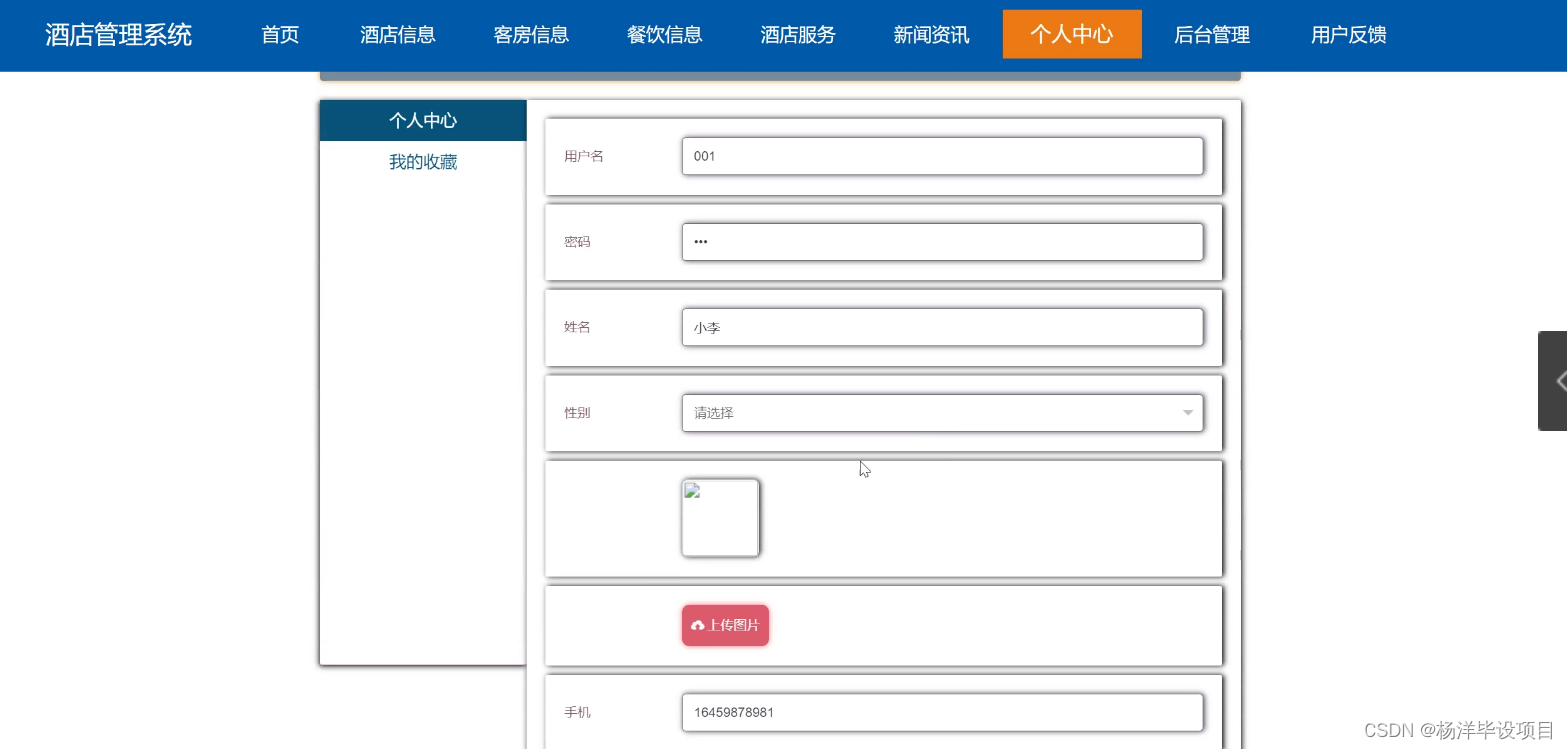Click the collapse chevron on right screen edge
The width and height of the screenshot is (1567, 749).
(x=1558, y=381)
